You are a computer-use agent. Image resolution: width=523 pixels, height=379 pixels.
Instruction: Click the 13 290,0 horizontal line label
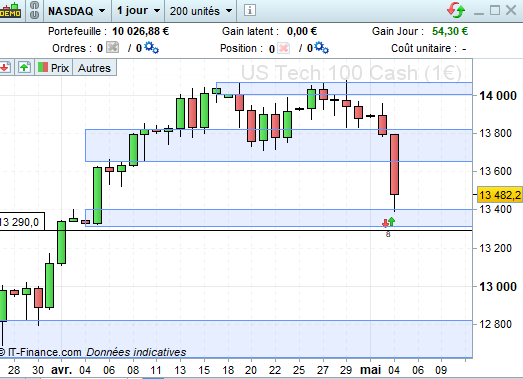coord(22,222)
